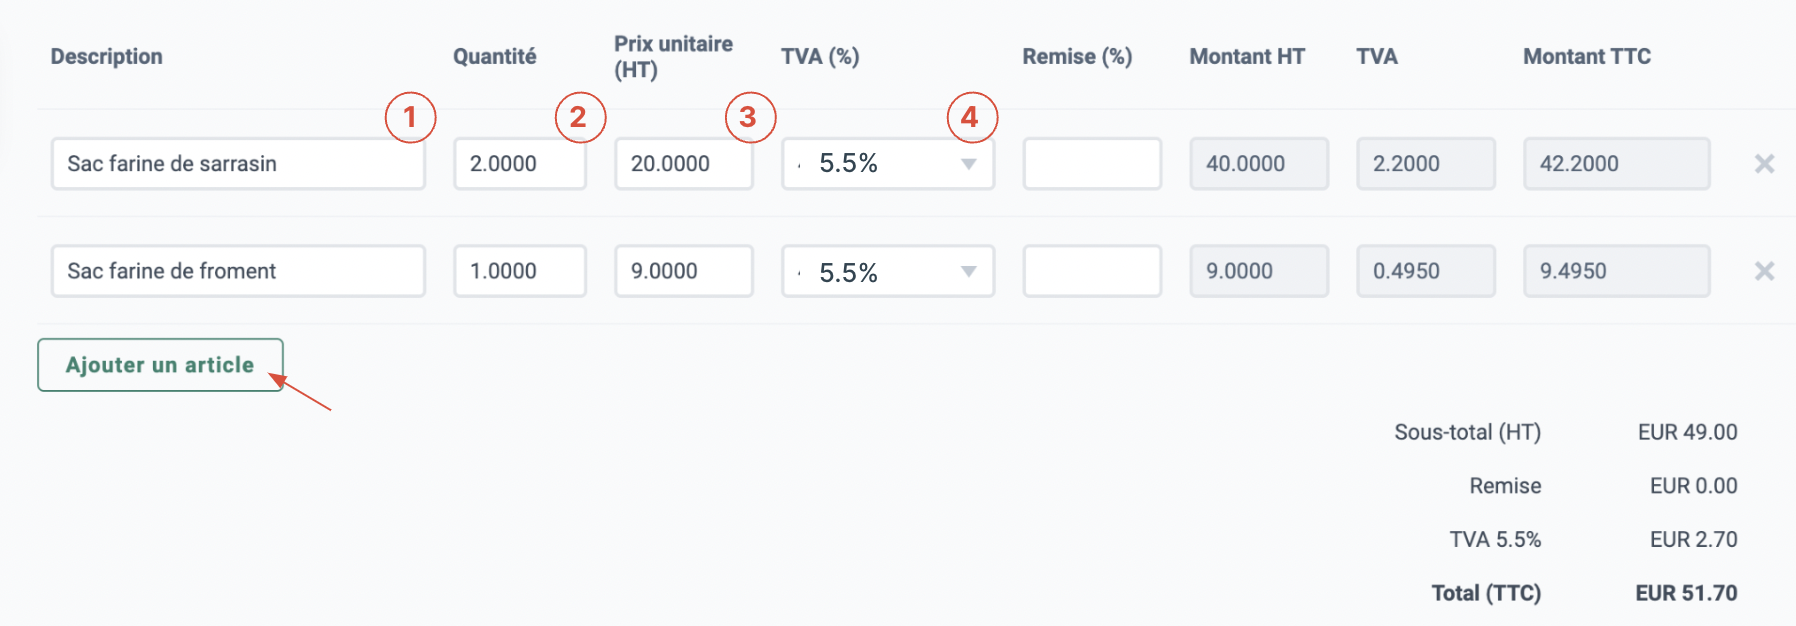The image size is (1796, 626).
Task: Select the Montant HT field showing 9.0000
Action: pos(1259,271)
